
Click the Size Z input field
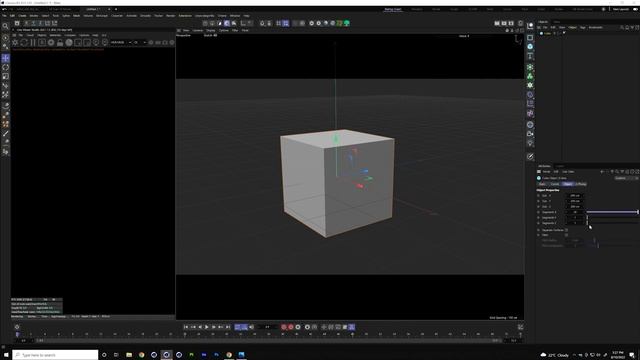click(x=575, y=207)
